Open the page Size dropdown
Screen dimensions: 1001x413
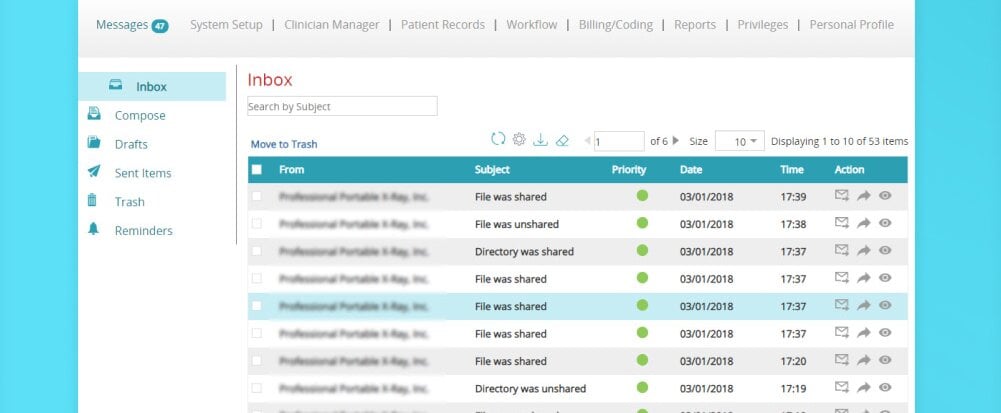(740, 142)
